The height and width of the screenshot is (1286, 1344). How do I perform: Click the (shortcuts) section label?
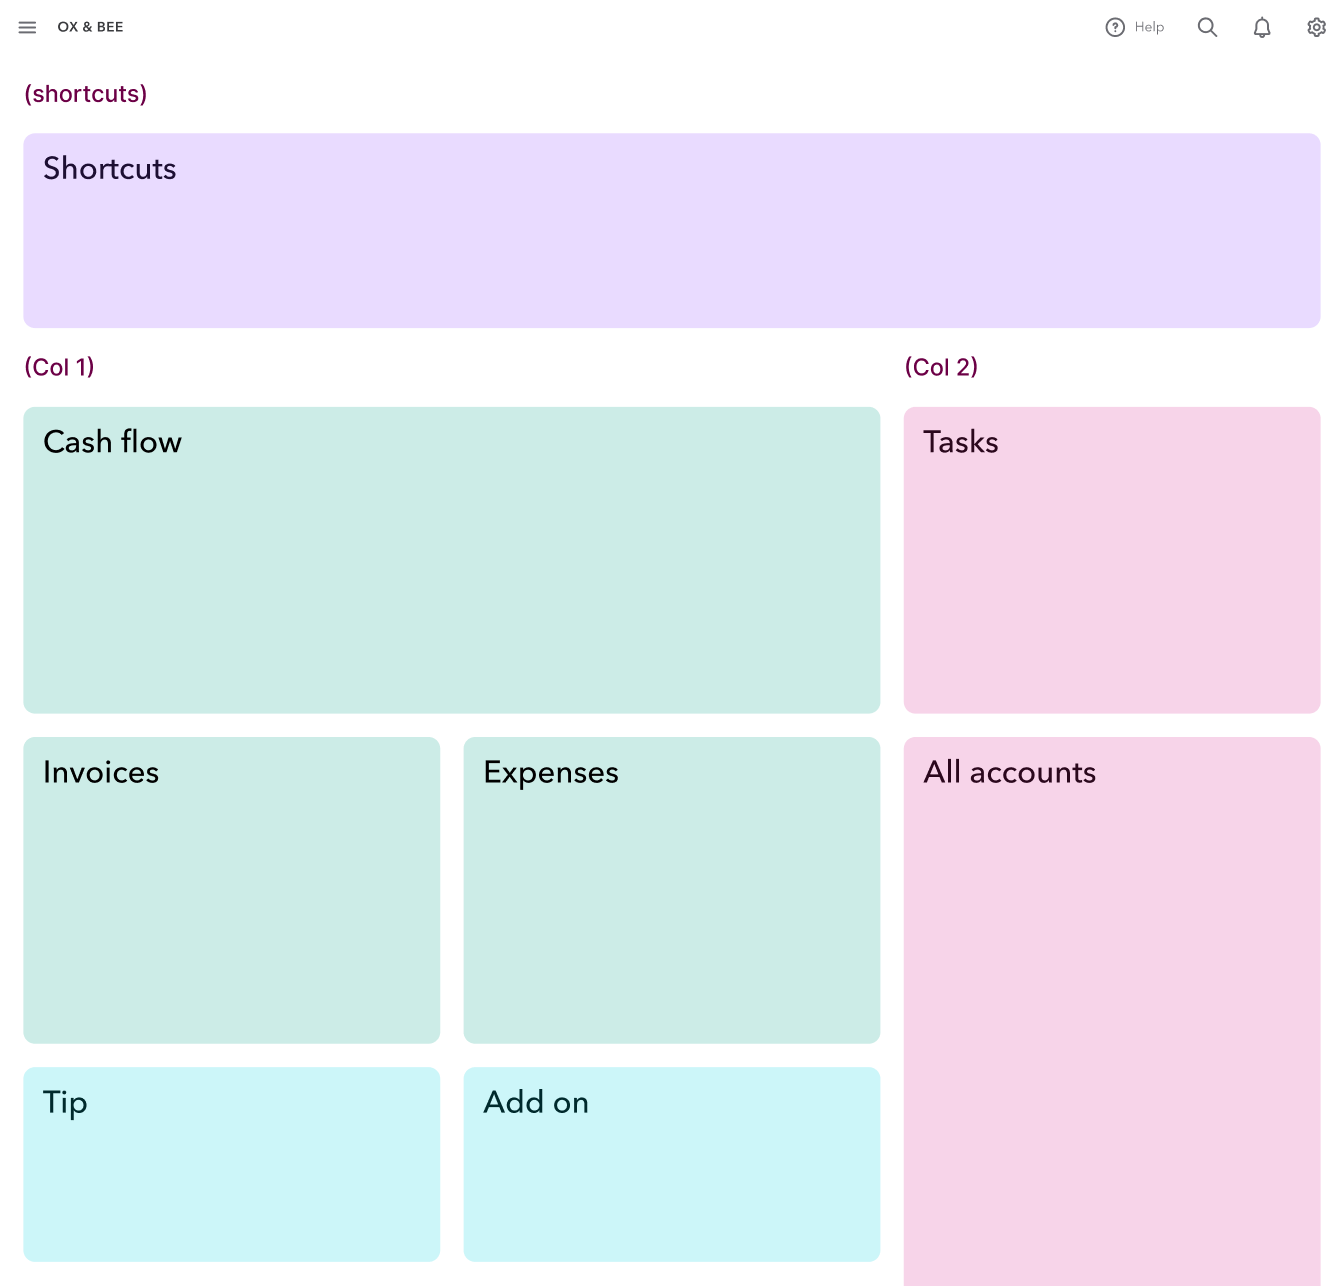tap(86, 94)
